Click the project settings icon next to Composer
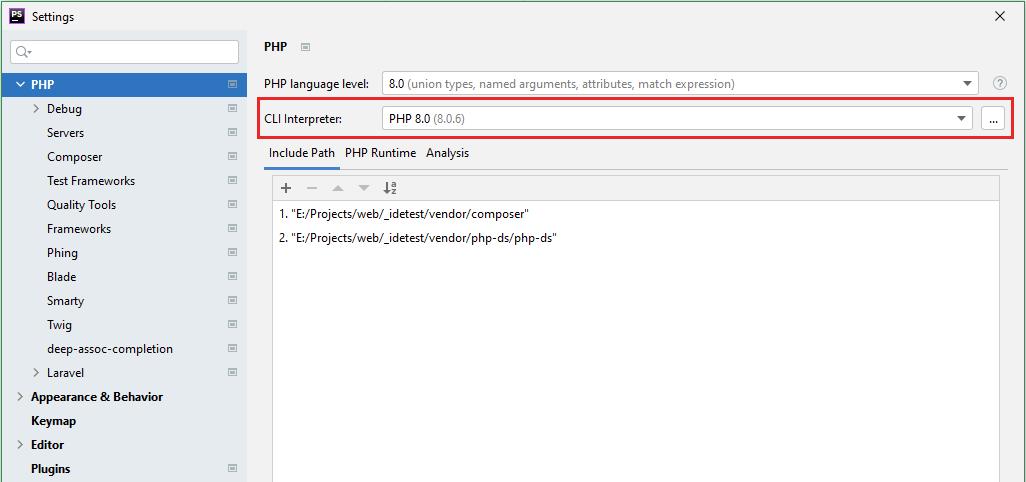The image size is (1026, 482). coord(232,157)
